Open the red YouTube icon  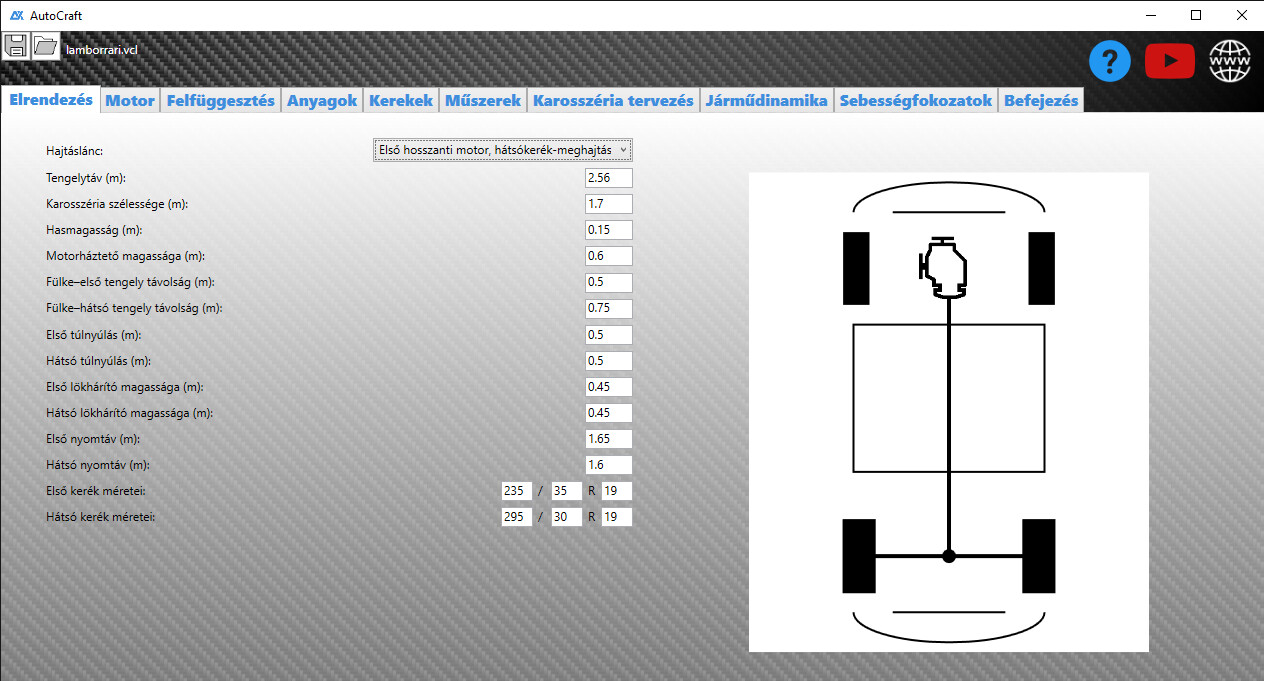(1169, 62)
